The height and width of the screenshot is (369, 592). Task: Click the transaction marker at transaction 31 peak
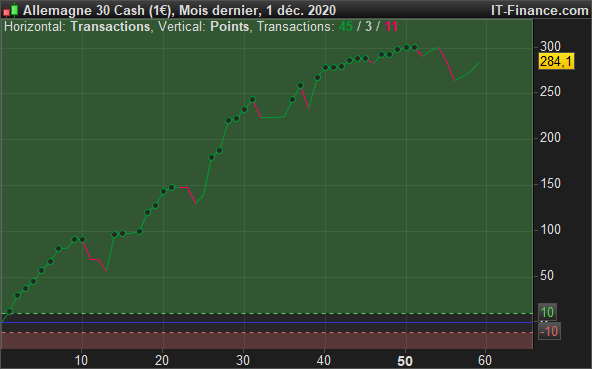(253, 100)
